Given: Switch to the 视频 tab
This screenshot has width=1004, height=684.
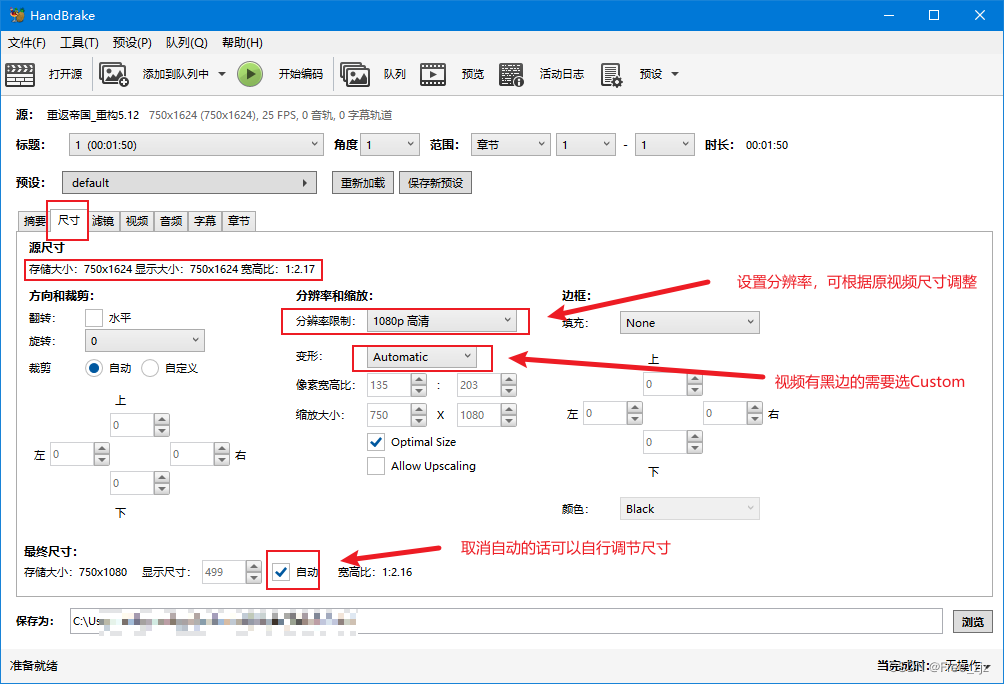Looking at the screenshot, I should tap(136, 221).
